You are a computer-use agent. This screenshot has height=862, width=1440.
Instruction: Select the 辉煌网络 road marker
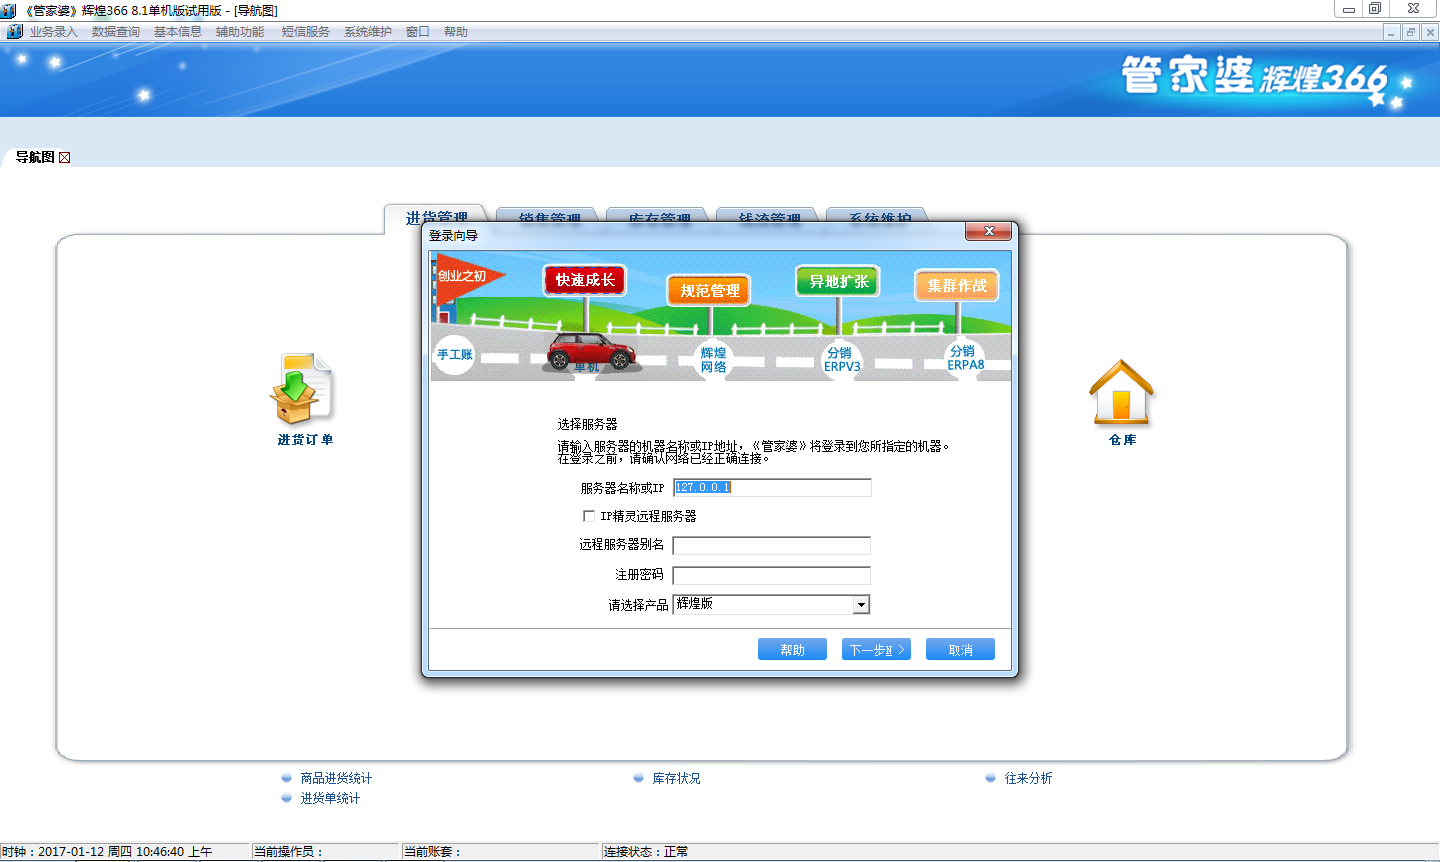[x=713, y=360]
